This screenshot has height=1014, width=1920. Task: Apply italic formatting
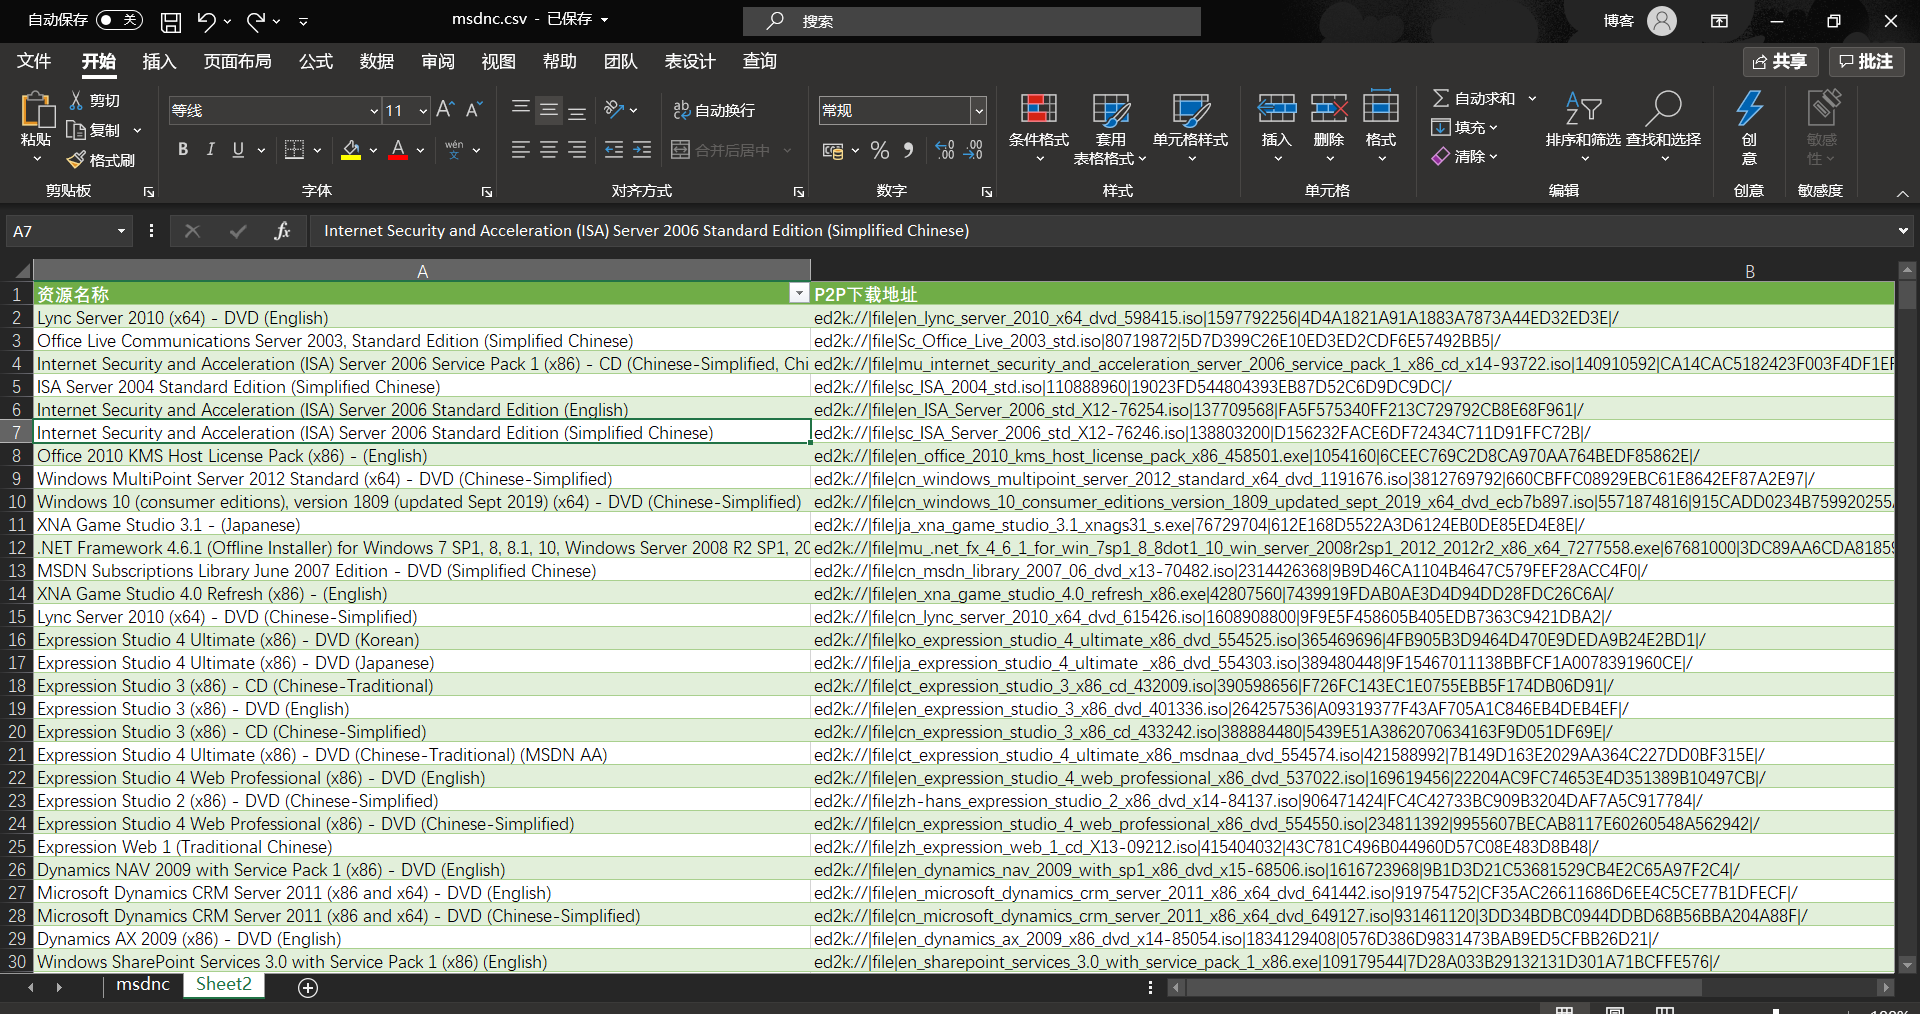click(x=210, y=150)
